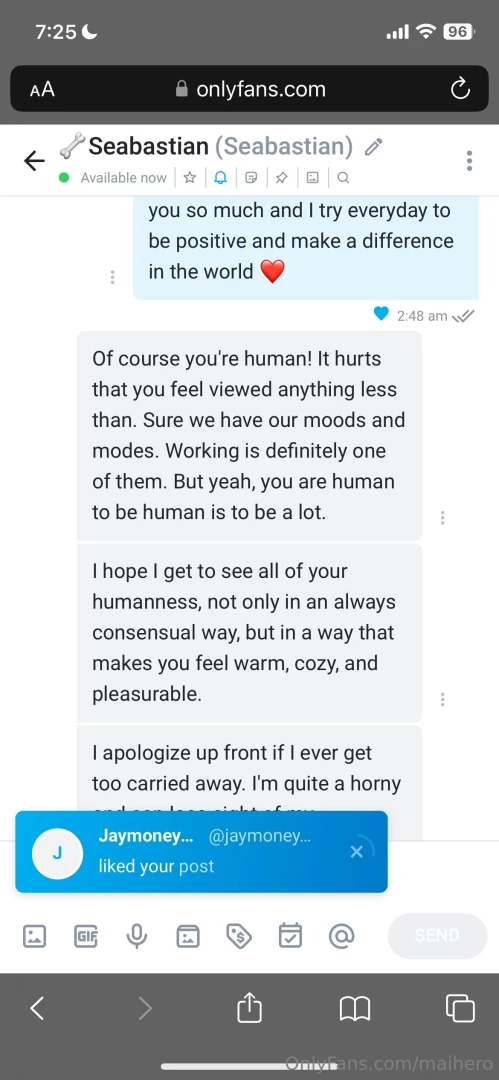Go back using the chat back arrow
The width and height of the screenshot is (499, 1080).
(x=34, y=161)
